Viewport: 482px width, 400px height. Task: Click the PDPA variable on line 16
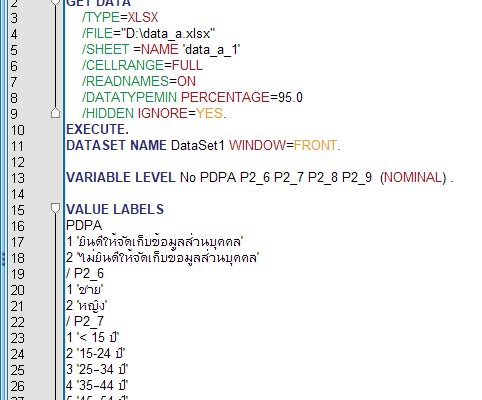84,225
